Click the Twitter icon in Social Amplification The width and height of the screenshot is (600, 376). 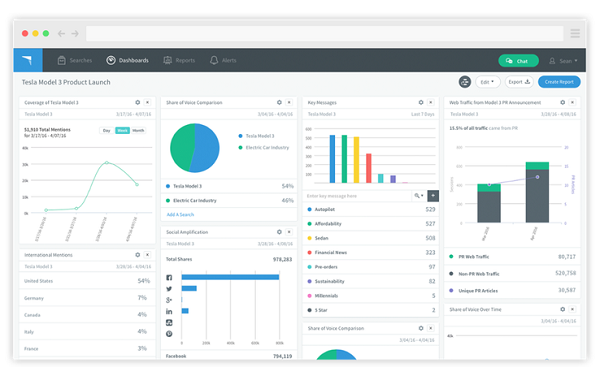pyautogui.click(x=169, y=289)
